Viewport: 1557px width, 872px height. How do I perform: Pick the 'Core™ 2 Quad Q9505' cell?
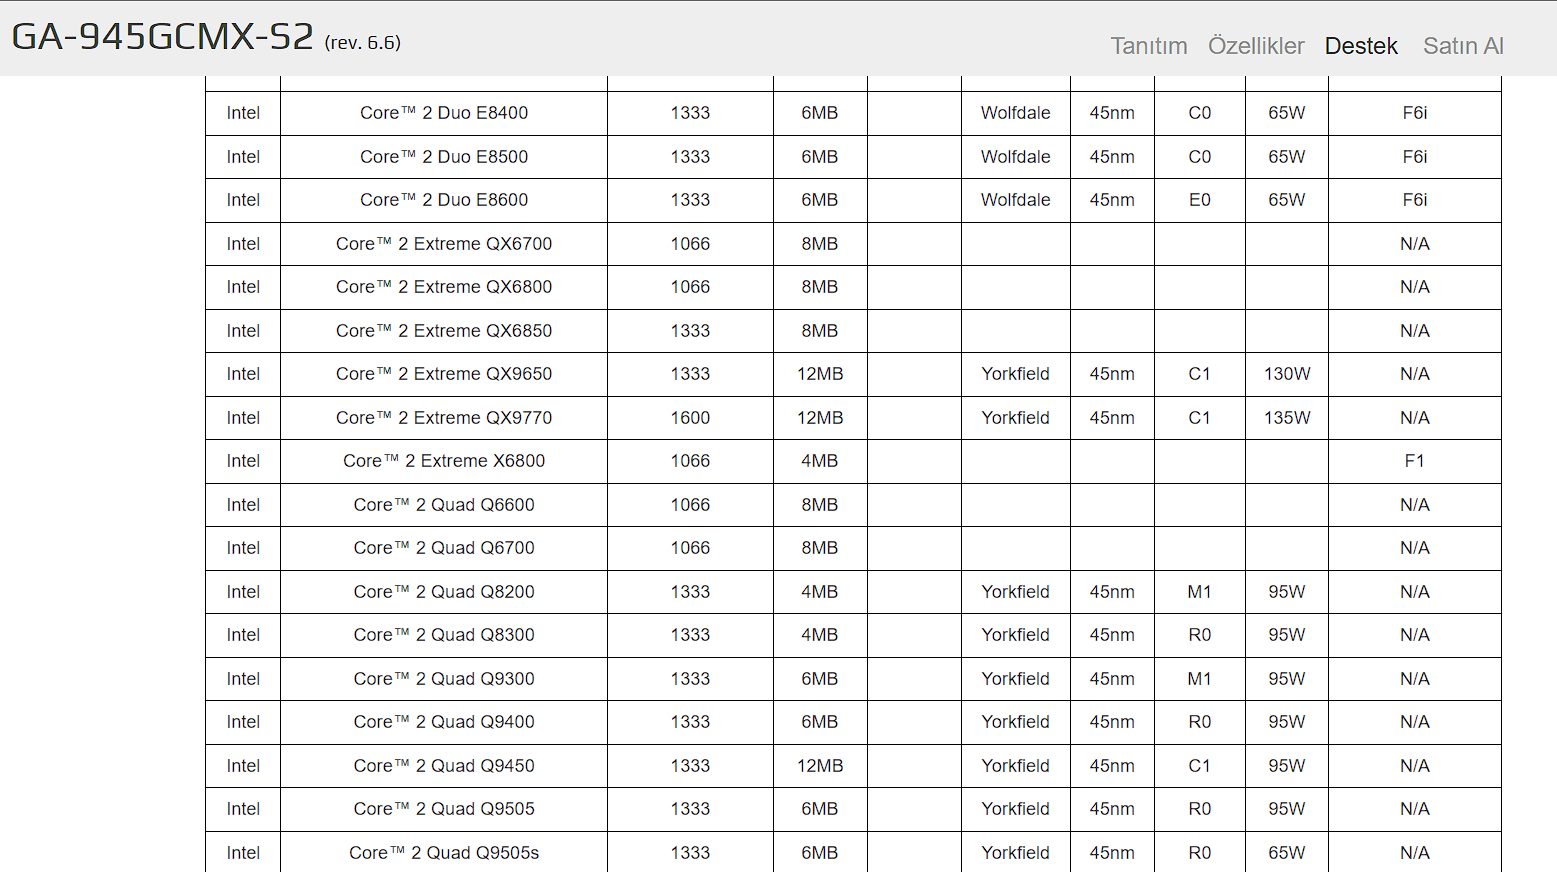coord(444,809)
